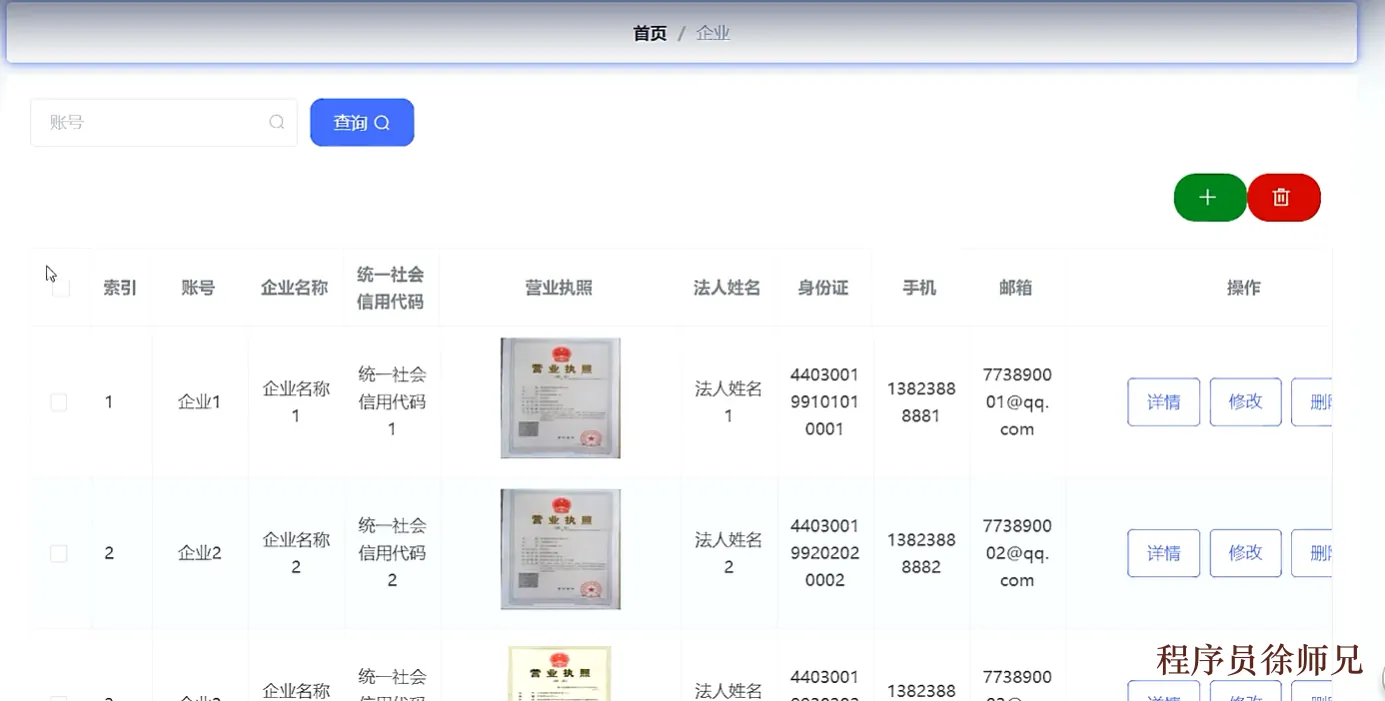Click the cell 企业名称 2
Image resolution: width=1385 pixels, height=701 pixels.
point(296,553)
